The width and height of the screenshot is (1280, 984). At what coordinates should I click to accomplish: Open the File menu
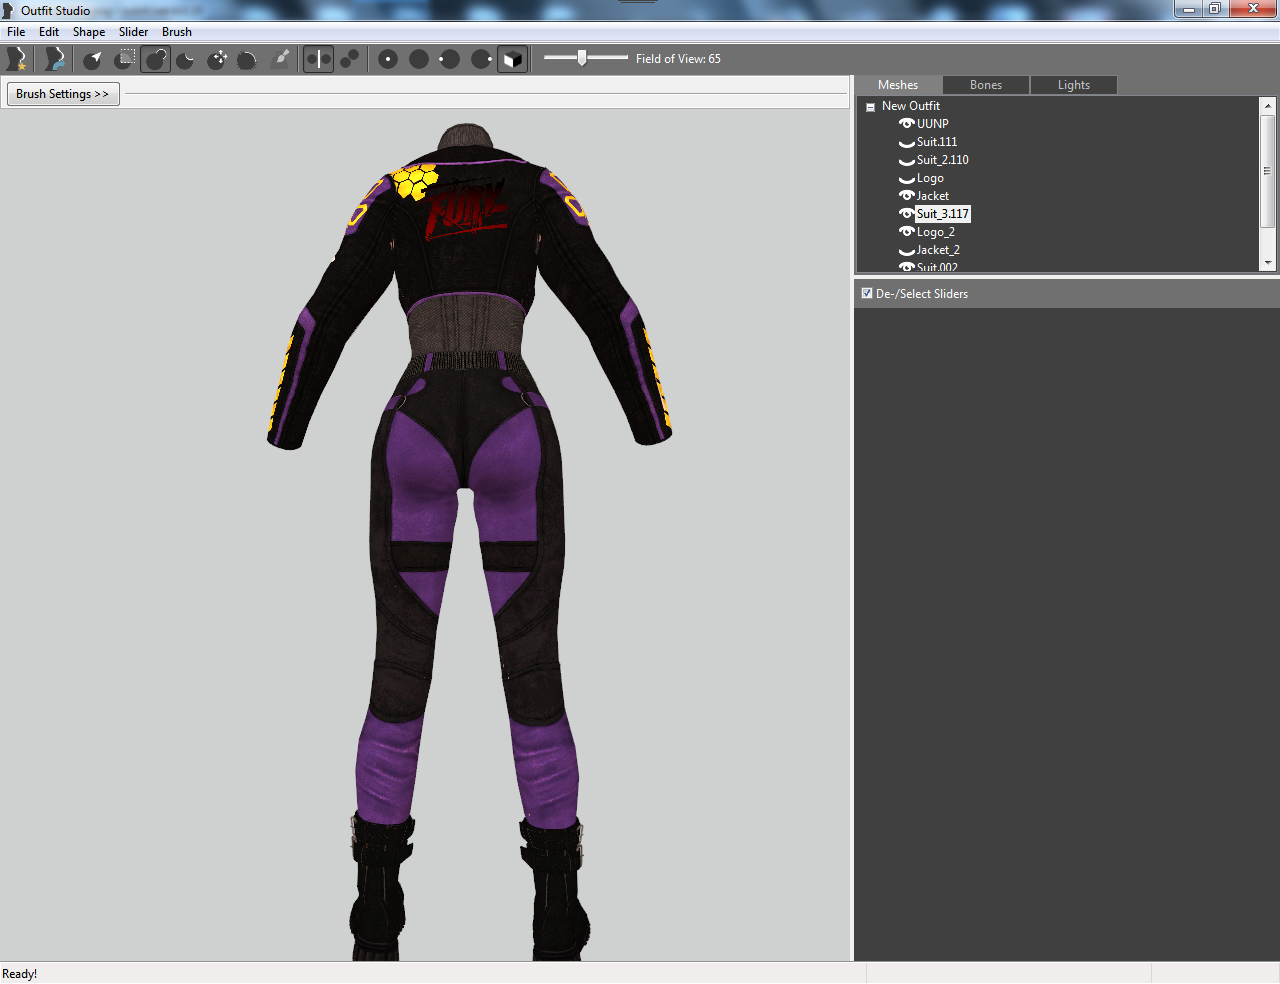(x=16, y=32)
